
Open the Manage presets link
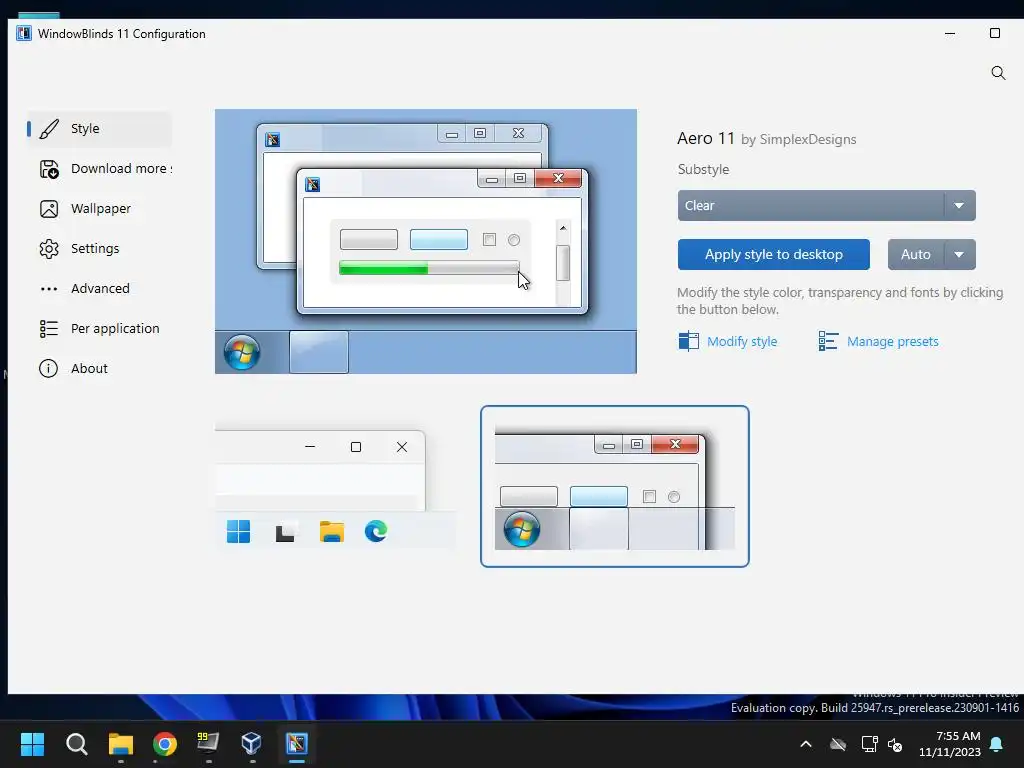coord(892,342)
